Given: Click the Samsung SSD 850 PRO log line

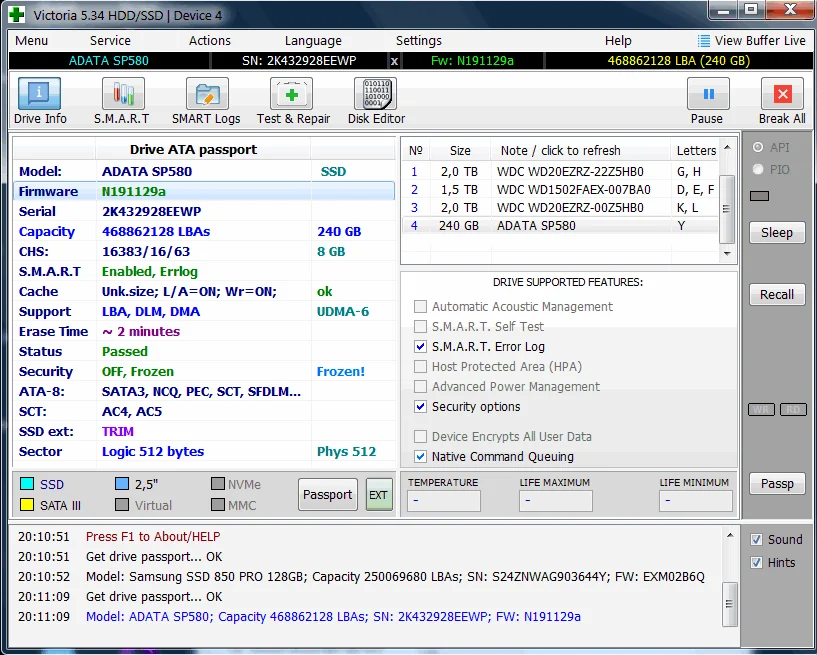Looking at the screenshot, I should coord(395,577).
